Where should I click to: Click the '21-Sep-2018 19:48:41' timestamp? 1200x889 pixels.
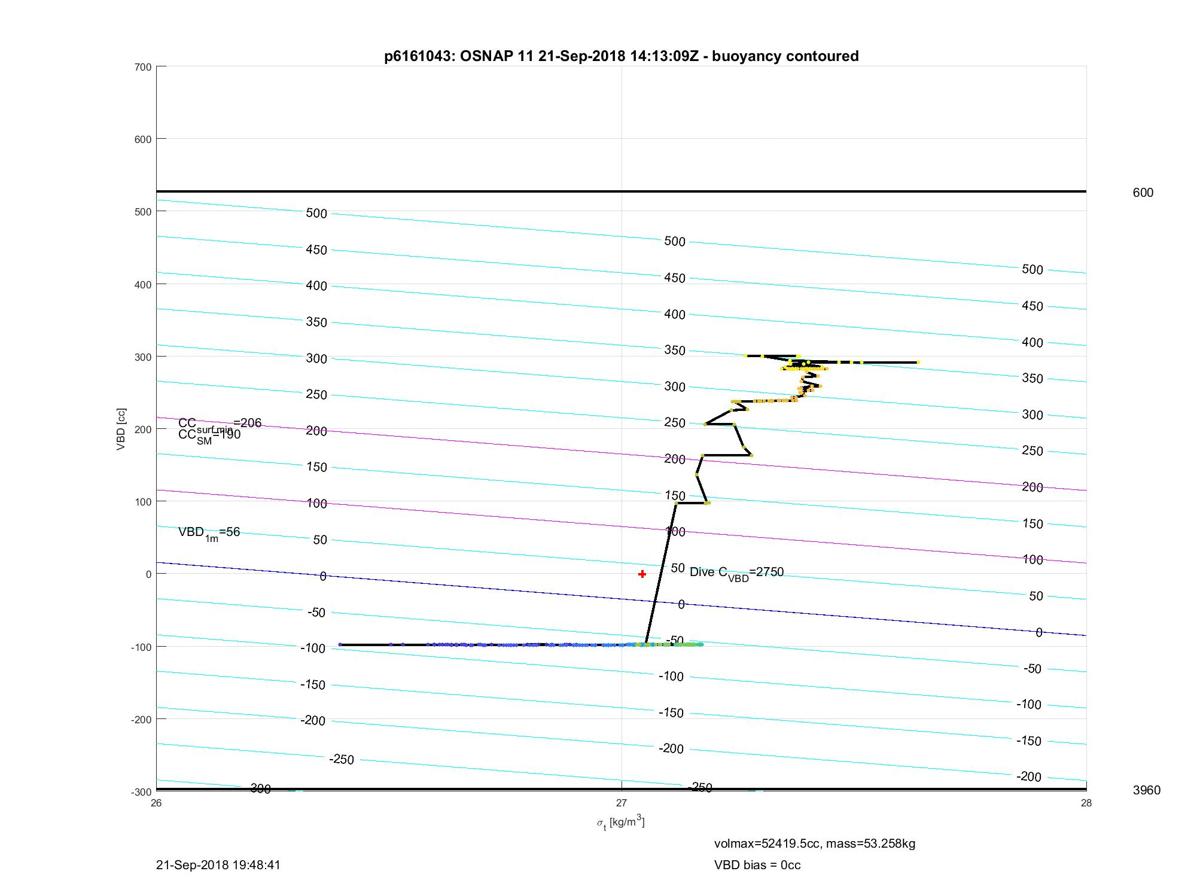tap(217, 865)
